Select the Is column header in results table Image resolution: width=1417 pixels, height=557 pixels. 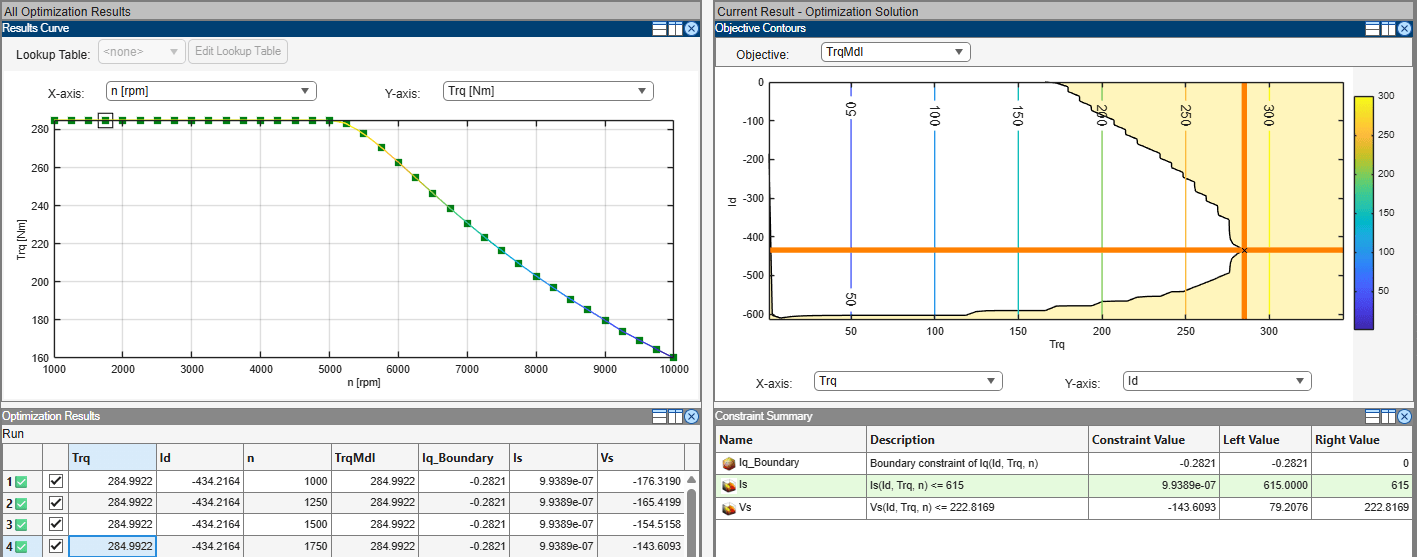tap(553, 458)
